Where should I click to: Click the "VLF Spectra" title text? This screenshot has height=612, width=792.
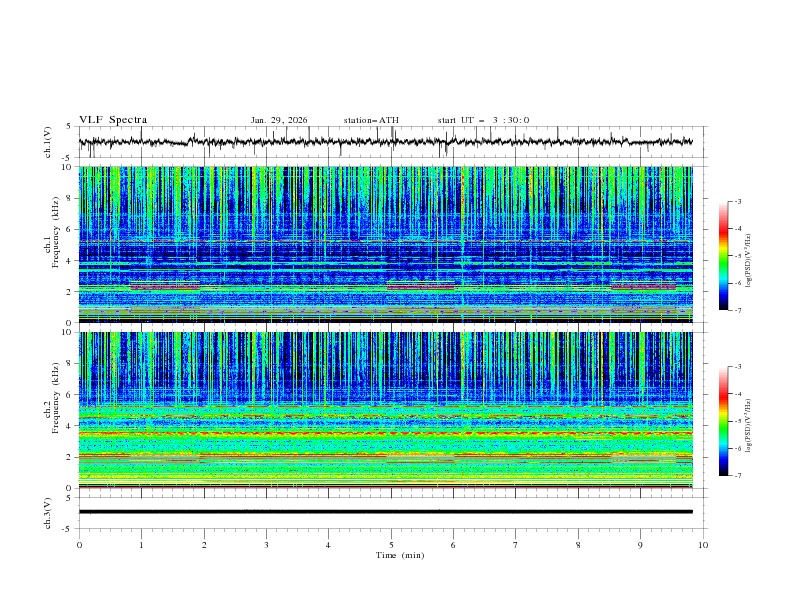[x=113, y=120]
